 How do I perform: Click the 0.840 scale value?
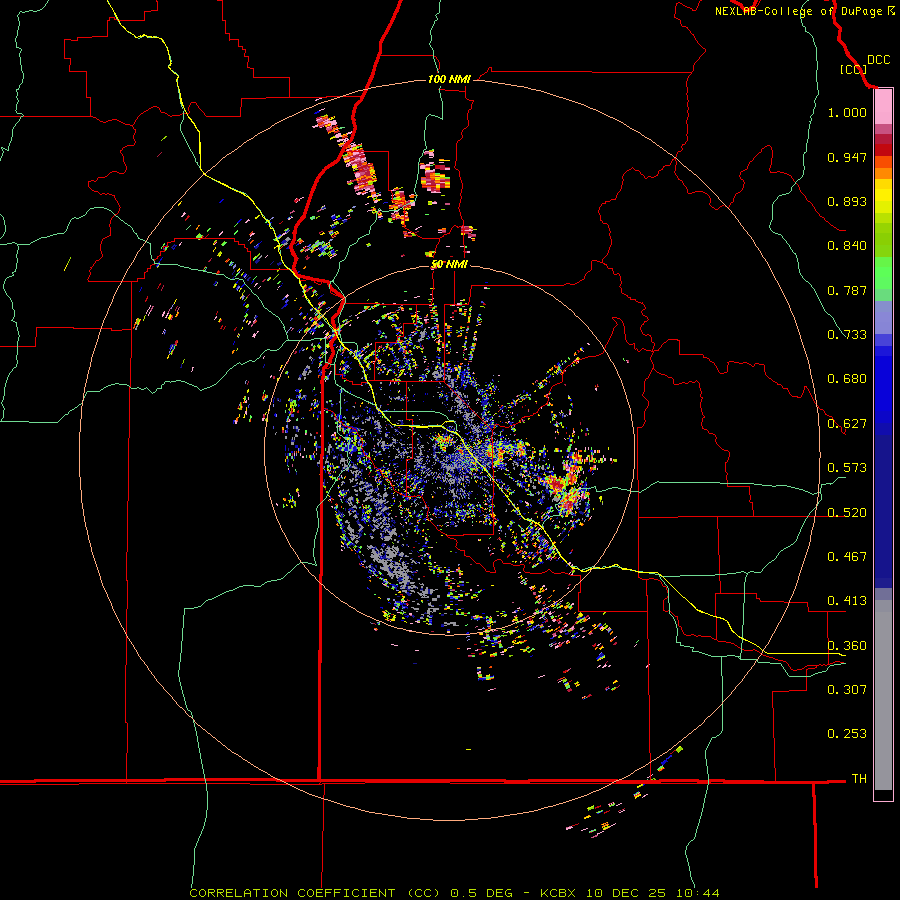click(847, 246)
